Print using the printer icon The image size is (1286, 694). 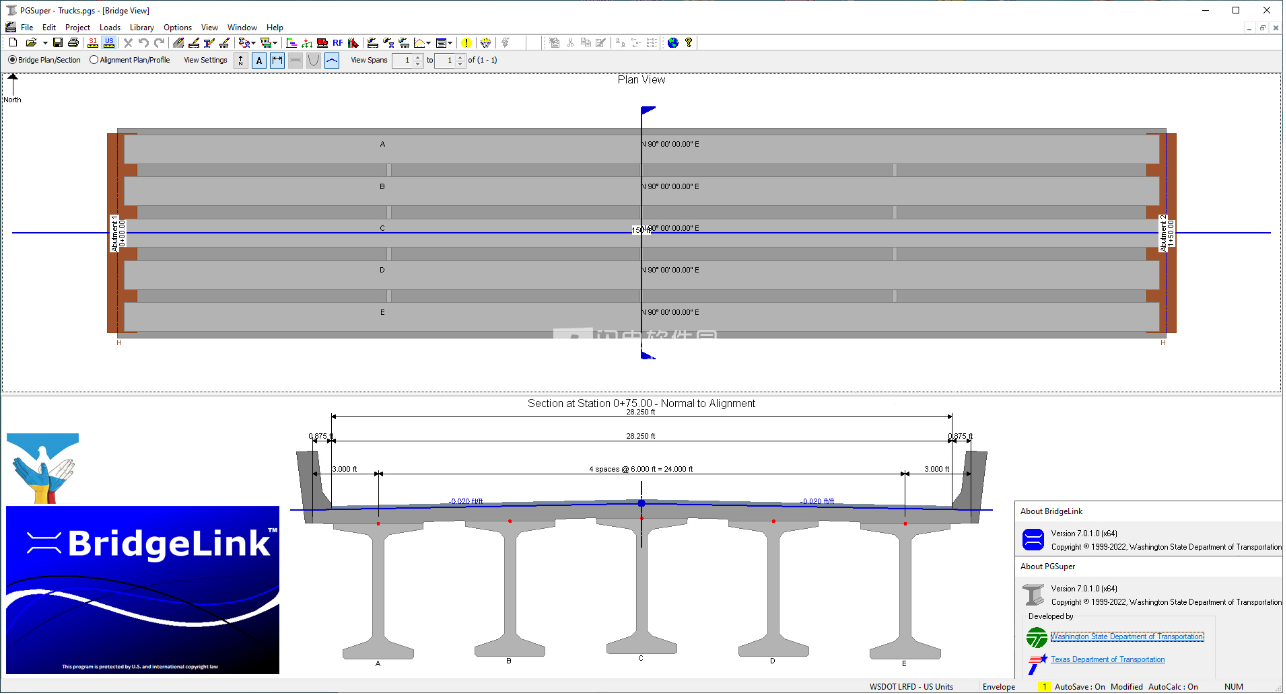[72, 43]
